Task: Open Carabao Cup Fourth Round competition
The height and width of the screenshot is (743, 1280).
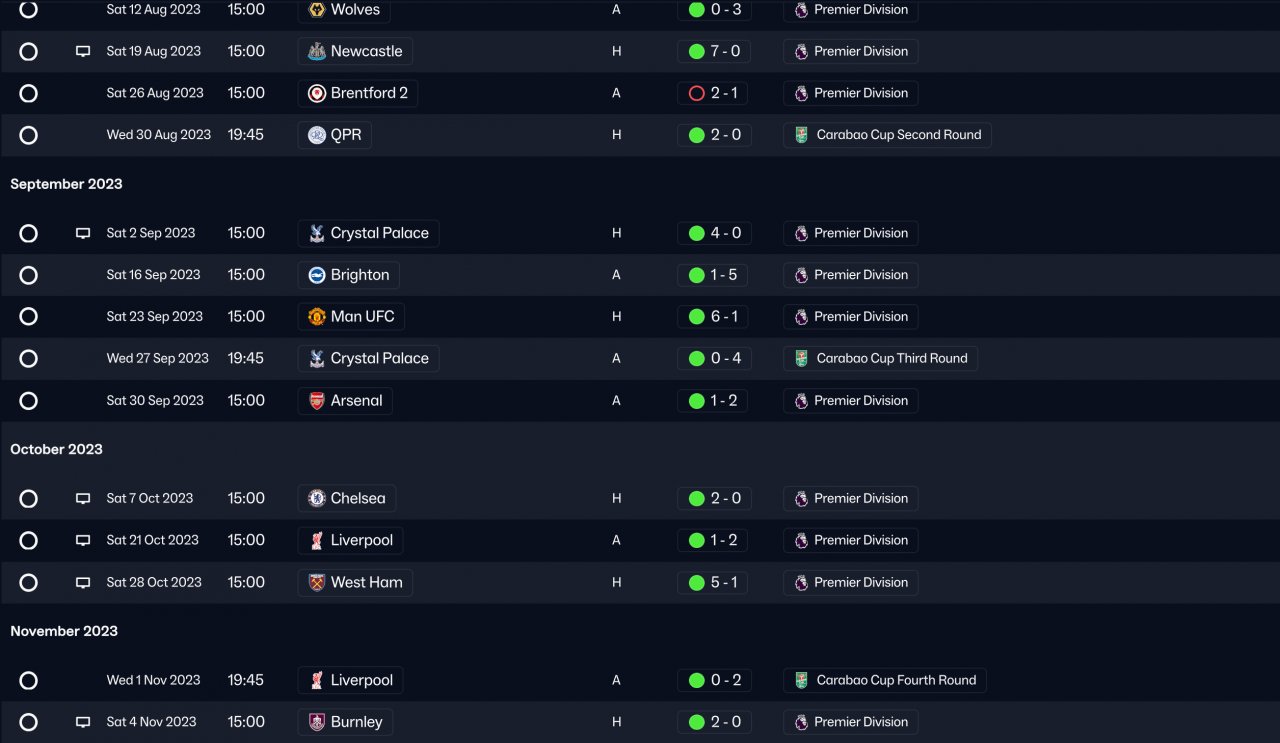Action: (885, 680)
